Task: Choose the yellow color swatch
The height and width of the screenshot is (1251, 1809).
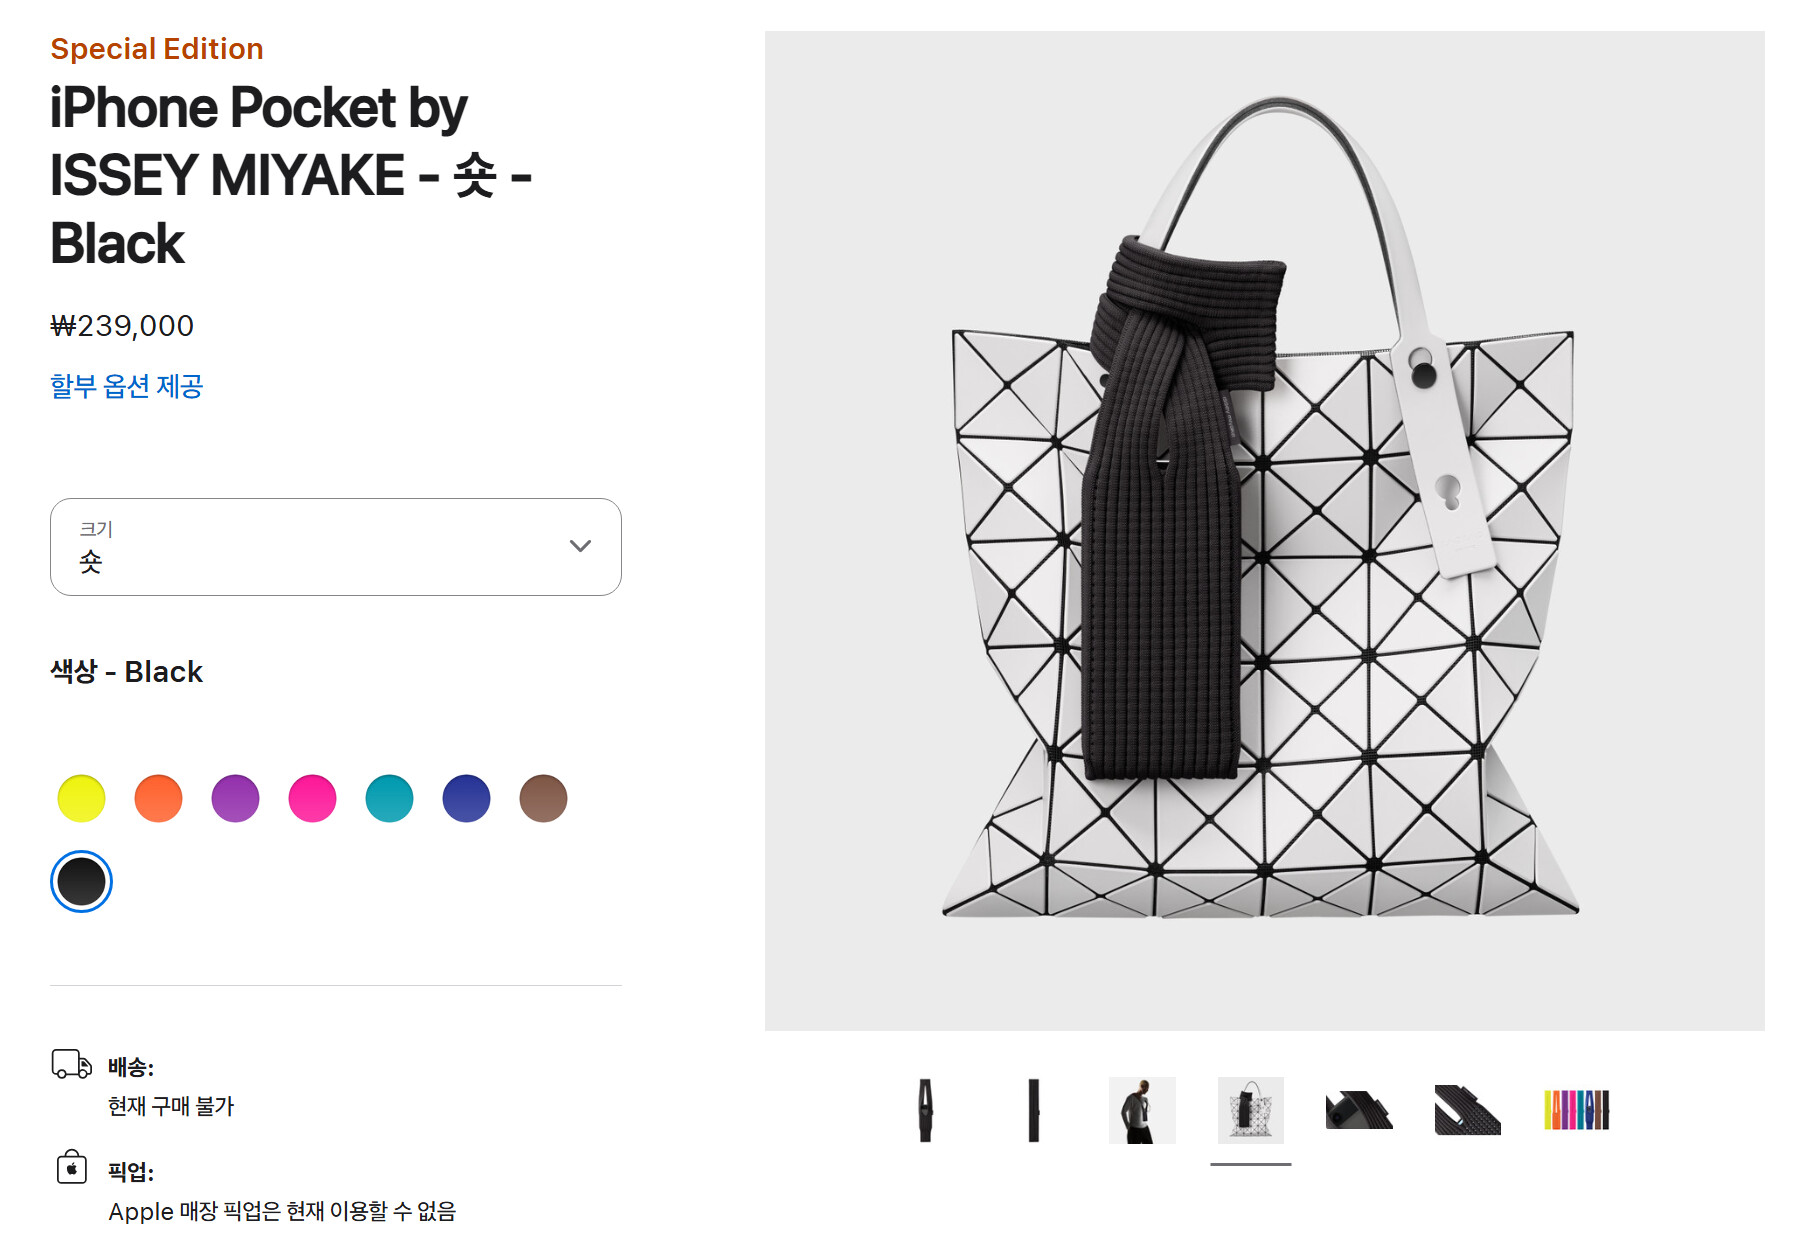Action: (x=81, y=798)
